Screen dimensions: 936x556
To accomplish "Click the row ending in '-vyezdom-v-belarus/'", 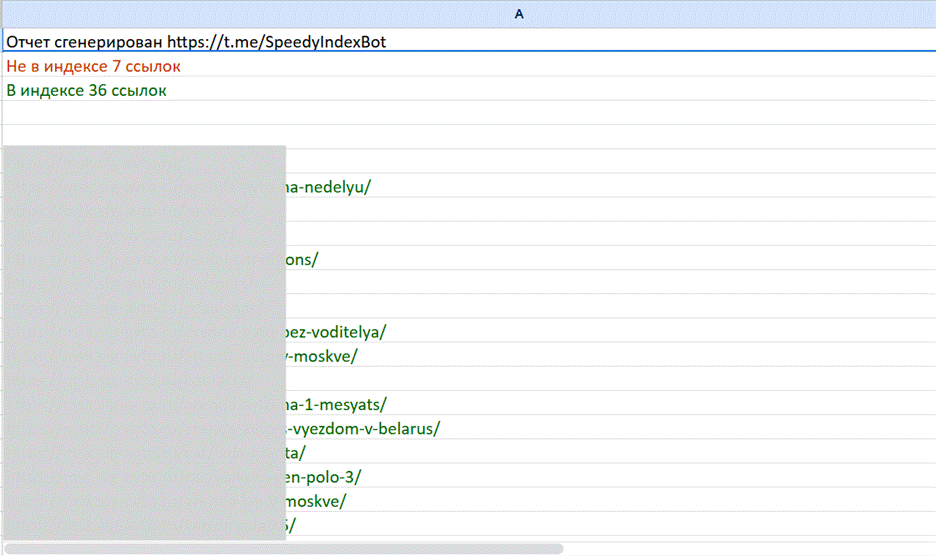I will (469, 428).
